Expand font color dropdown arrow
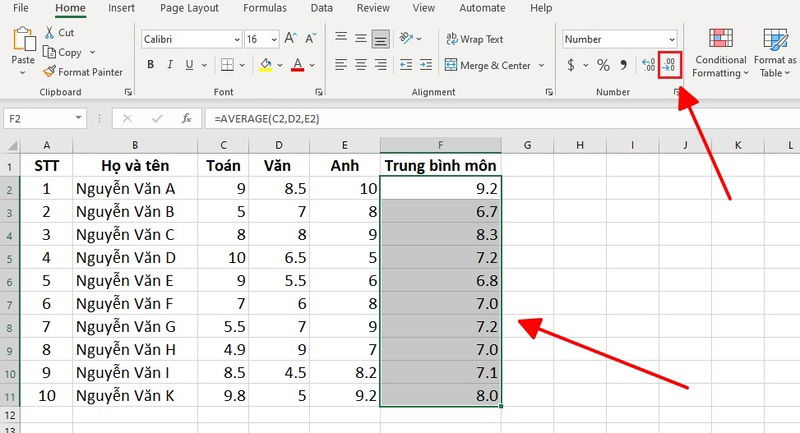 (312, 65)
